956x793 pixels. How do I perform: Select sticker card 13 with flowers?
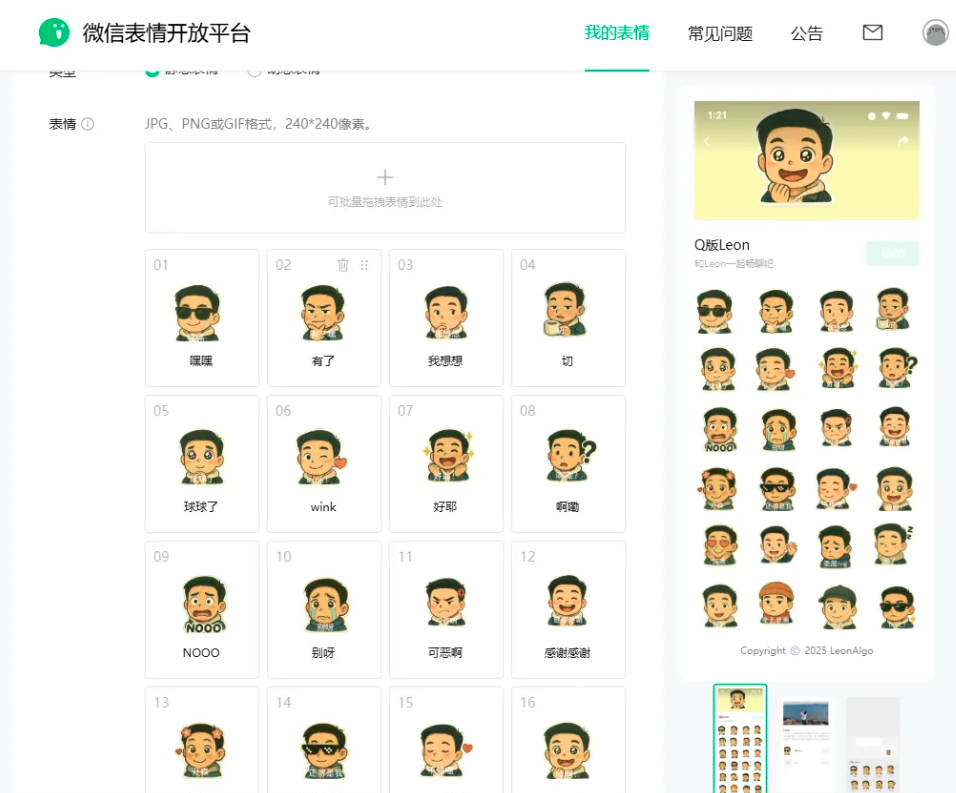(x=202, y=740)
